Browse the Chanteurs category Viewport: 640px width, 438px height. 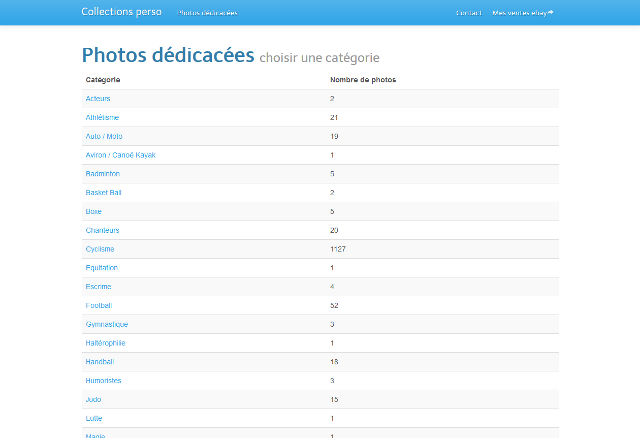[102, 230]
